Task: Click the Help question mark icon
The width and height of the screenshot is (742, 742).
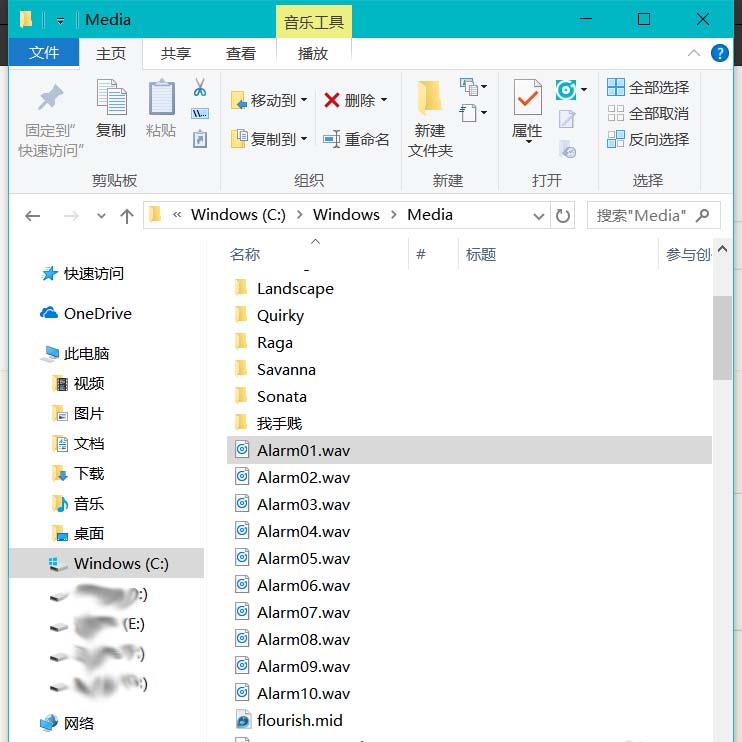Action: (x=719, y=53)
